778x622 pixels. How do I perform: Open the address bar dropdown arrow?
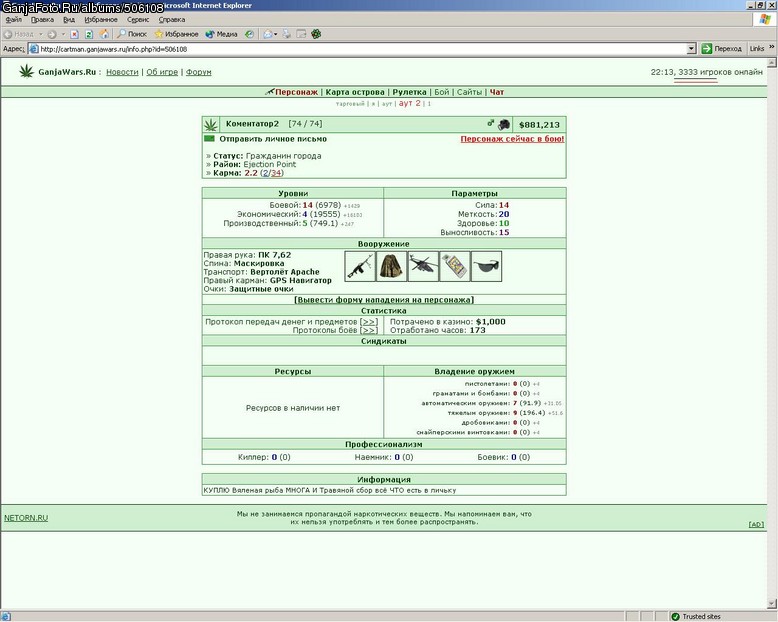coord(692,49)
